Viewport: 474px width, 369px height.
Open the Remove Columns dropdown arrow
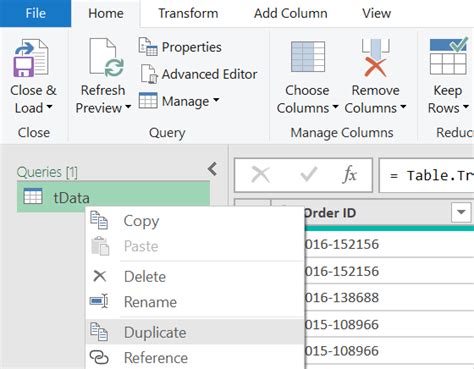pyautogui.click(x=403, y=107)
